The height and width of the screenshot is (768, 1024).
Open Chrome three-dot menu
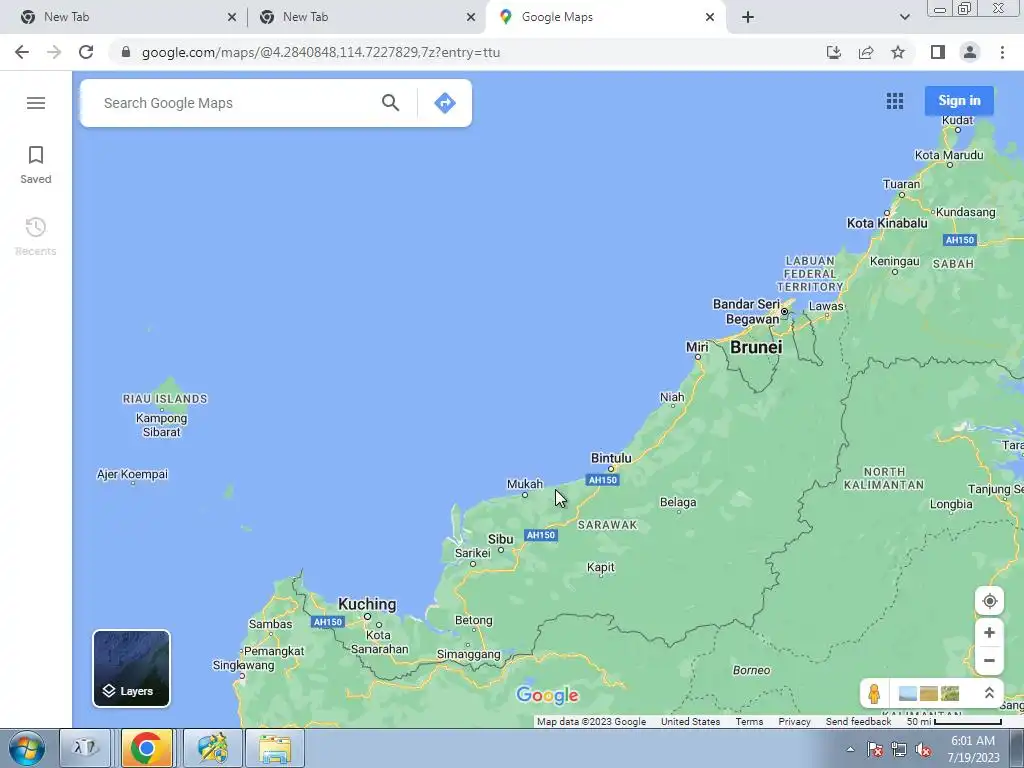coord(1002,52)
